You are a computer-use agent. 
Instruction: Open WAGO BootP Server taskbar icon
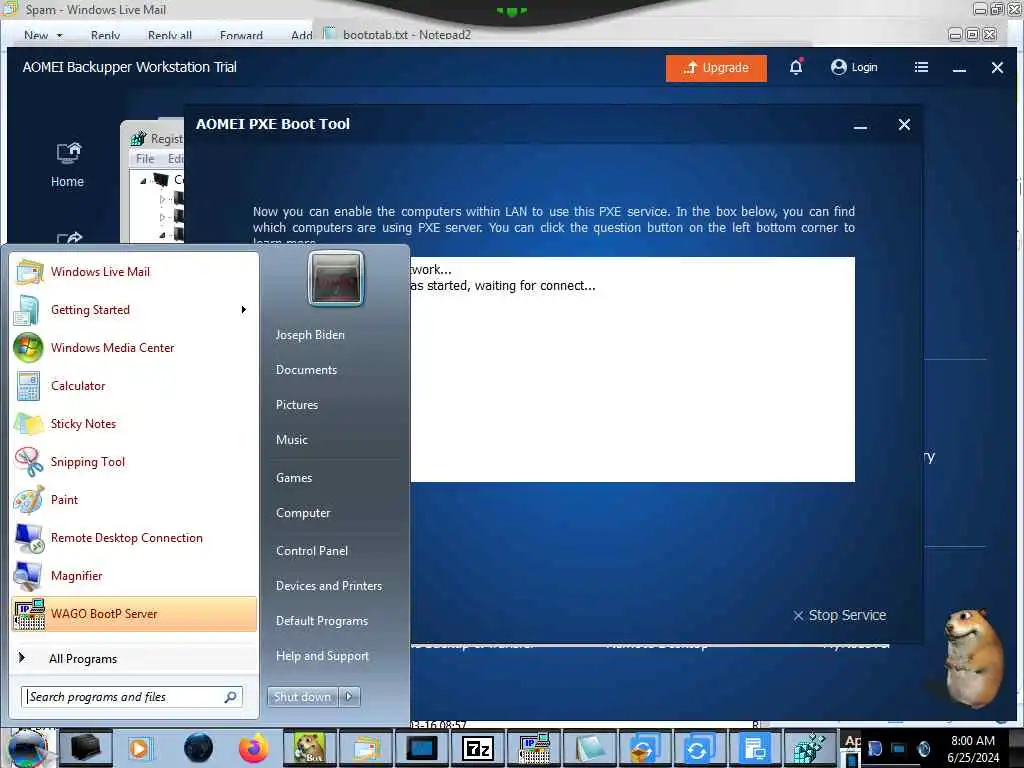pyautogui.click(x=534, y=748)
